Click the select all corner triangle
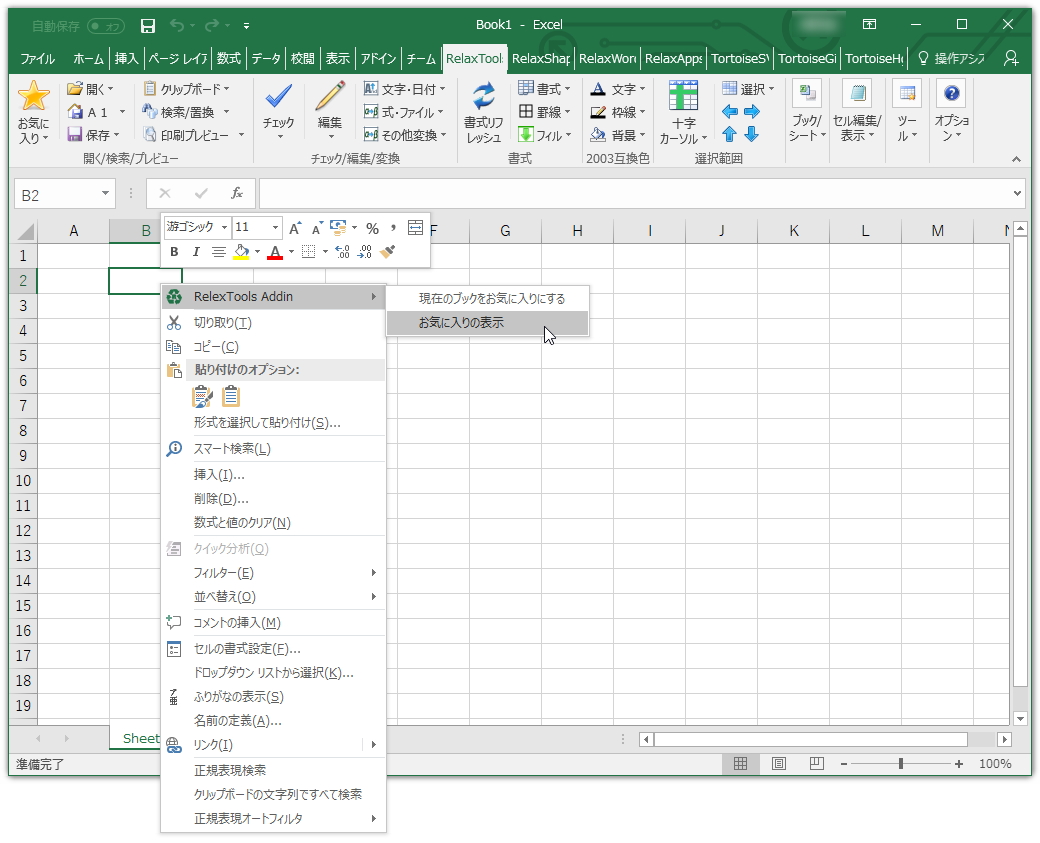 tap(25, 231)
